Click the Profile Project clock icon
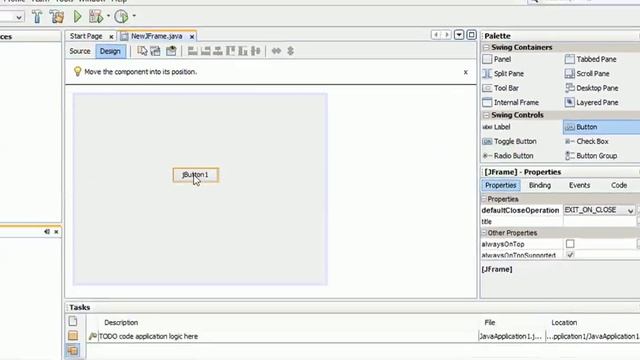The image size is (640, 360). tap(121, 17)
